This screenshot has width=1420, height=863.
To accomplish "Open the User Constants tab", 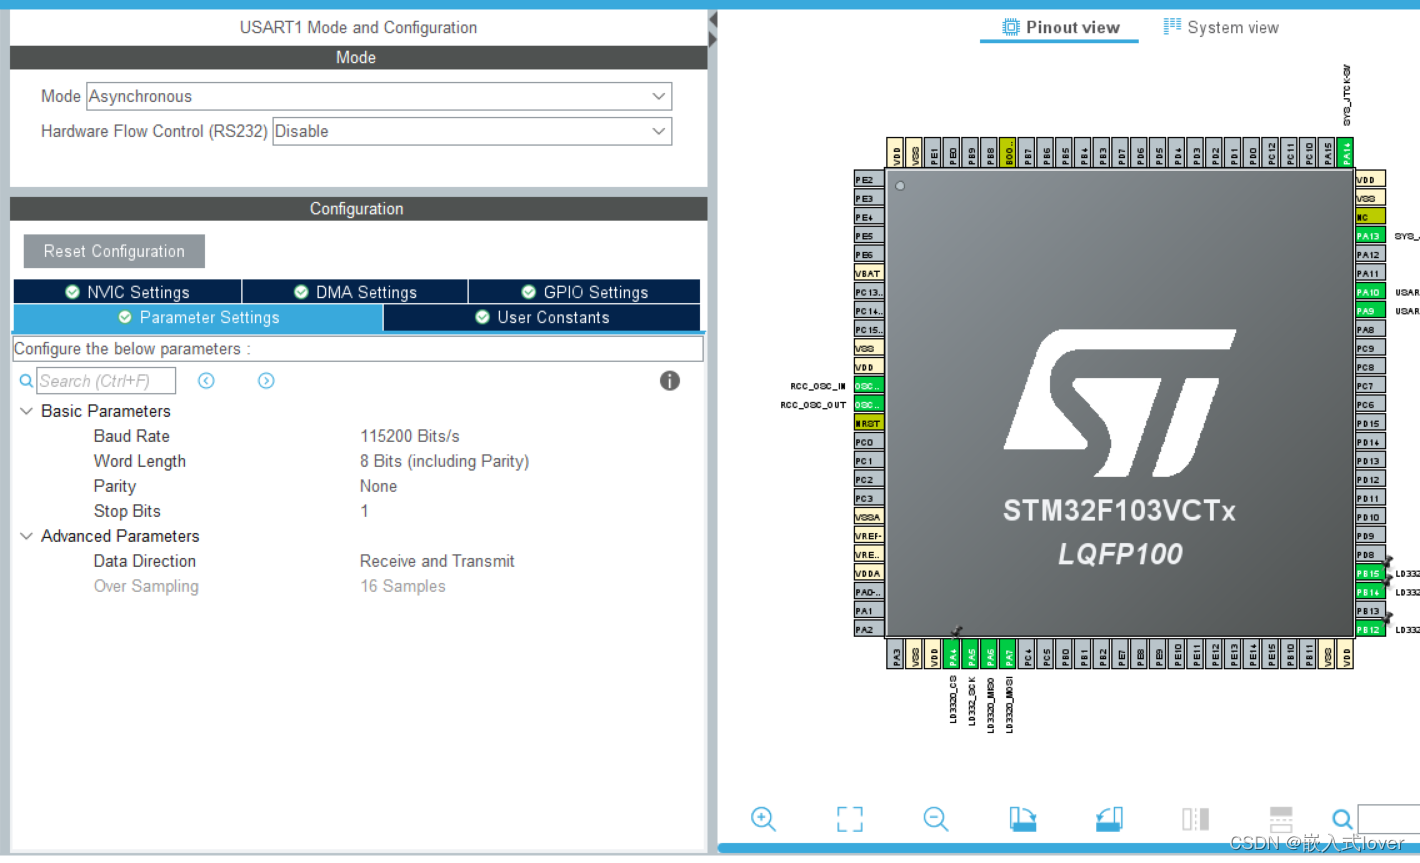I will click(542, 317).
